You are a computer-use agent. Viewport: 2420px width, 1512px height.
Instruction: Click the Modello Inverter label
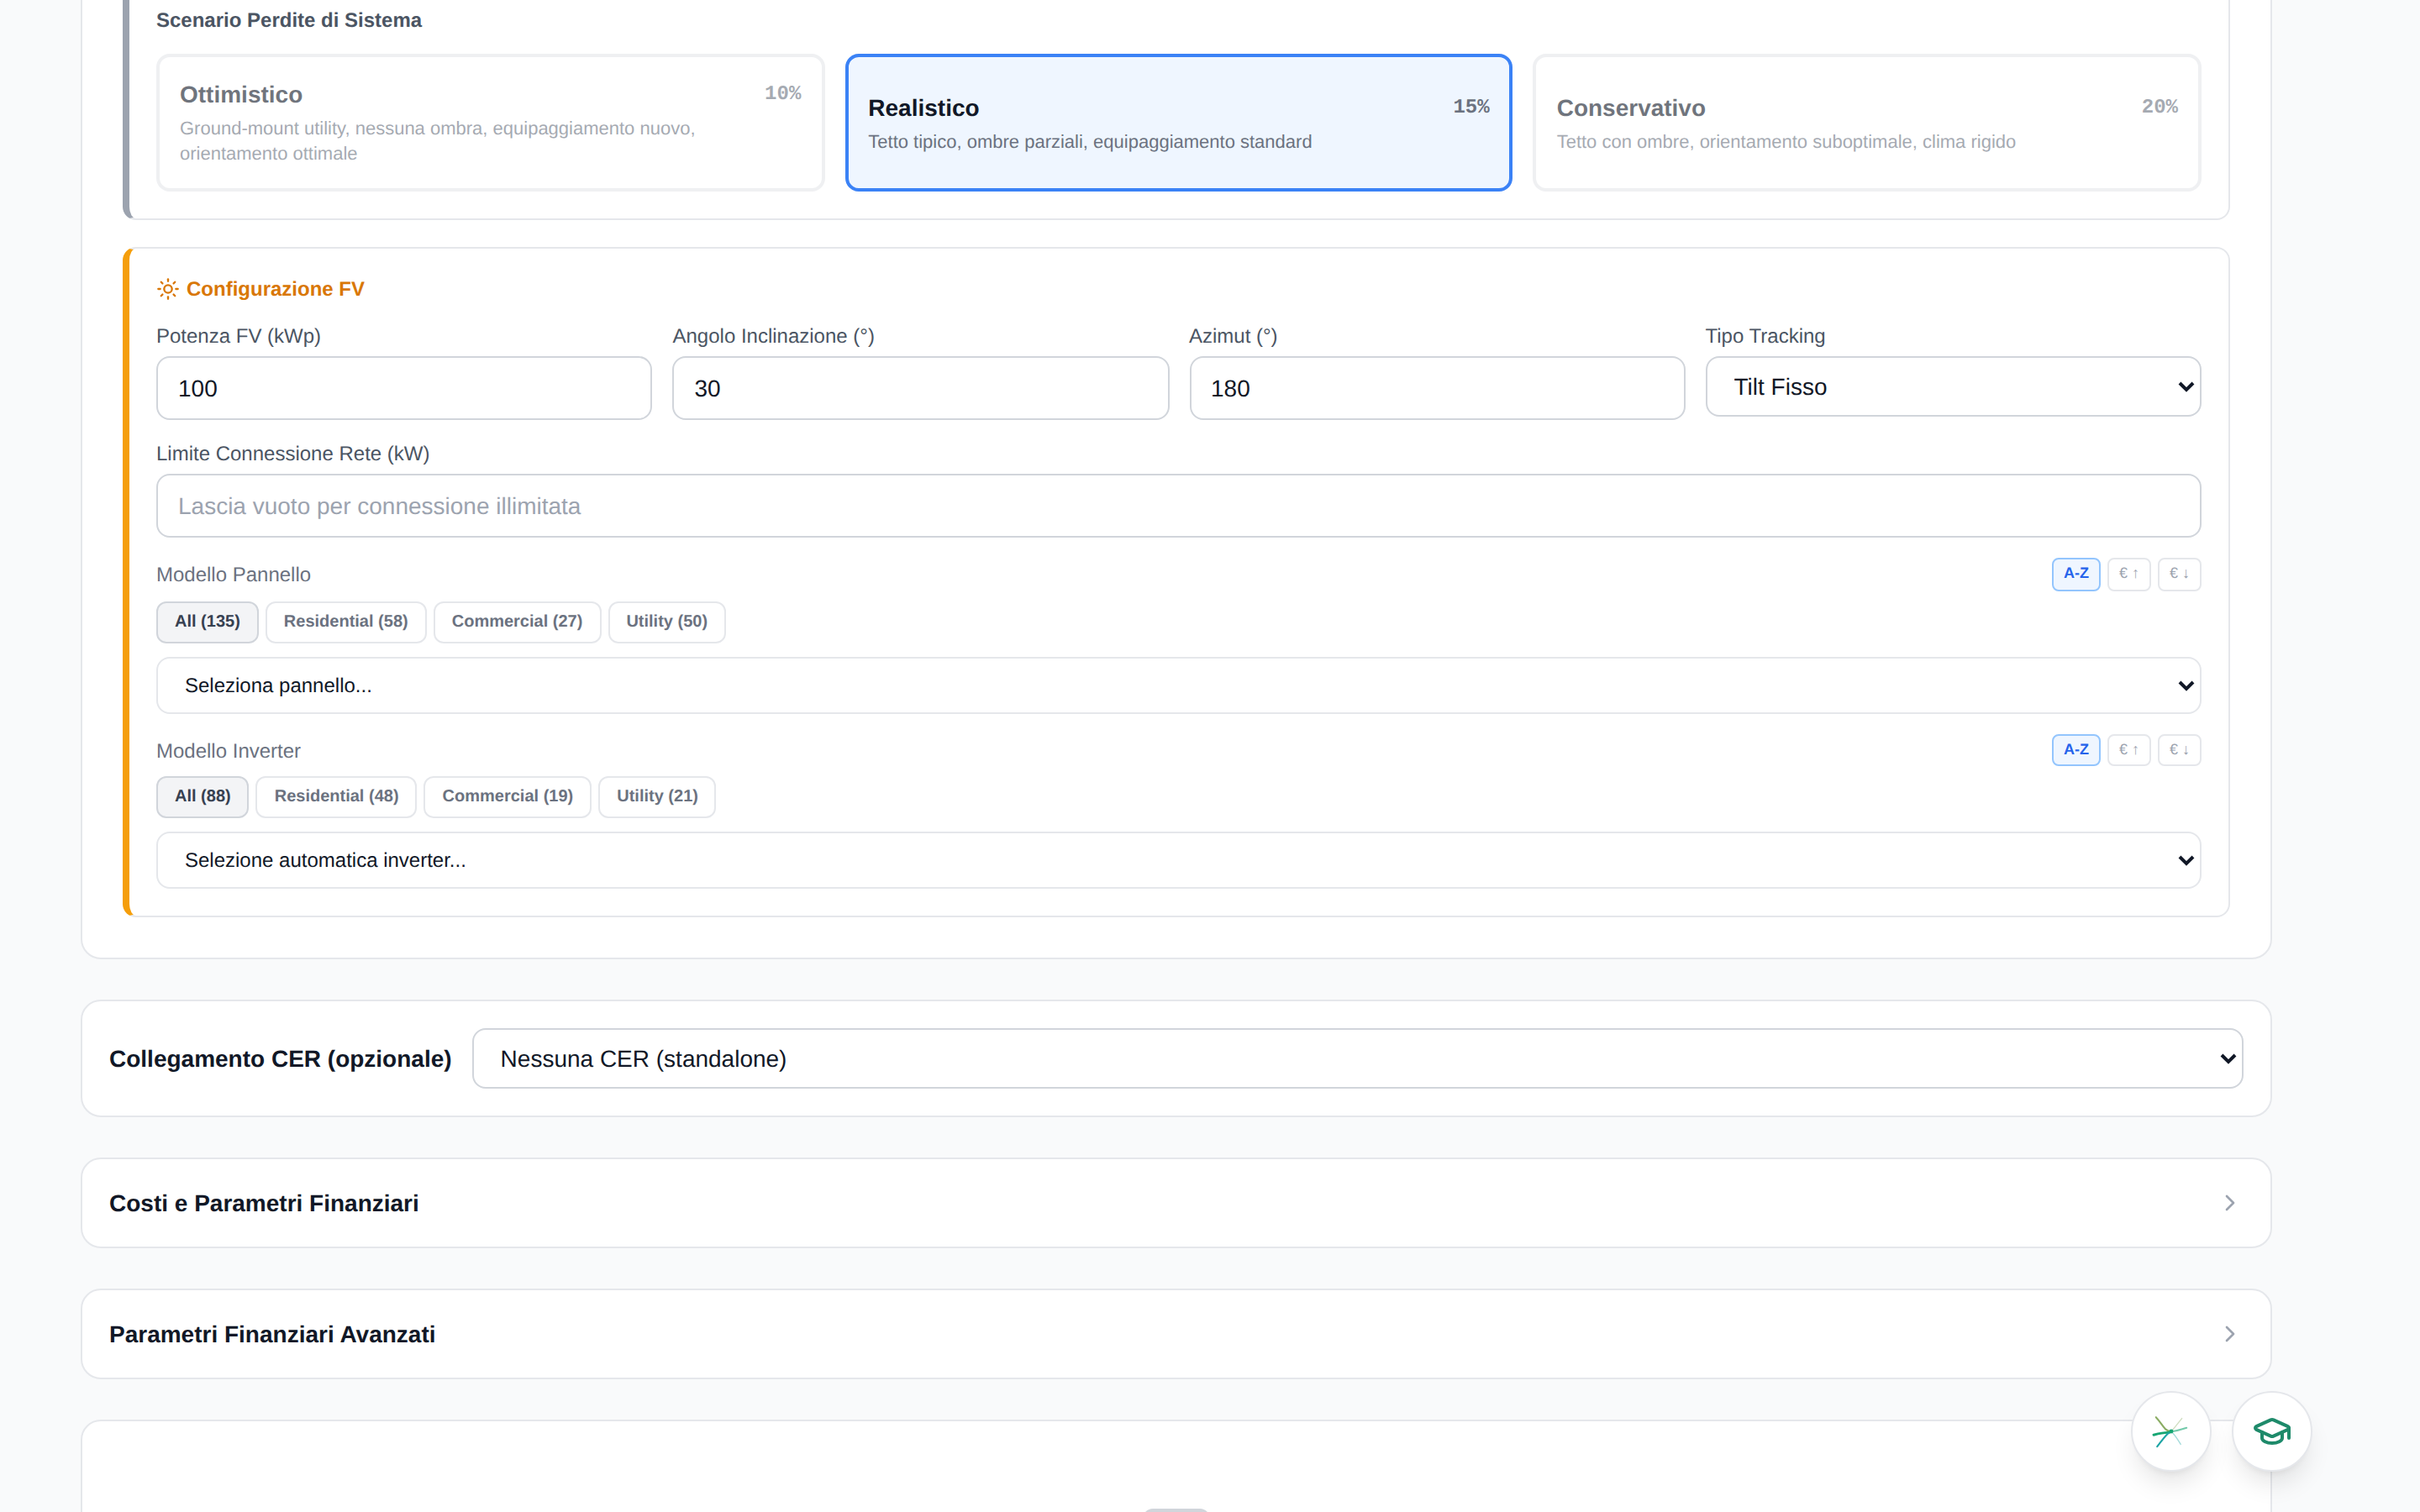pos(228,751)
